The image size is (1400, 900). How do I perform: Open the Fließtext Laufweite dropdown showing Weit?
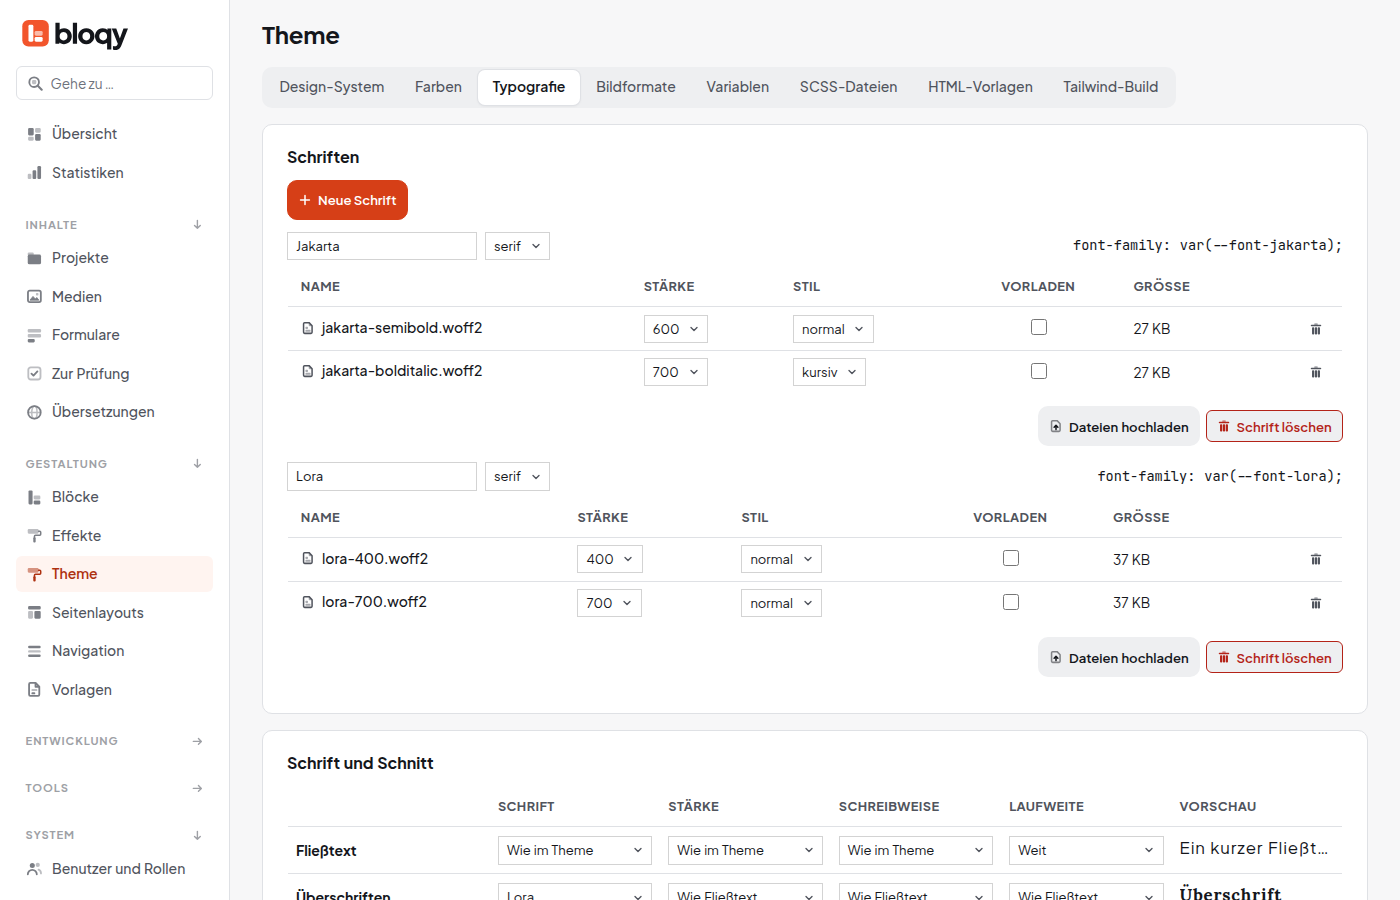pyautogui.click(x=1086, y=850)
